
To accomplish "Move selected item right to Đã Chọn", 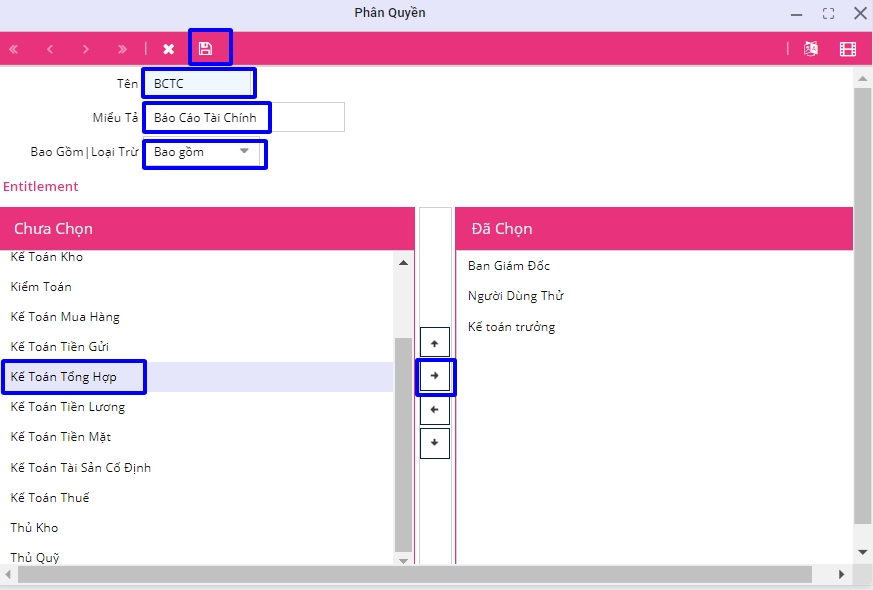I will tap(435, 376).
